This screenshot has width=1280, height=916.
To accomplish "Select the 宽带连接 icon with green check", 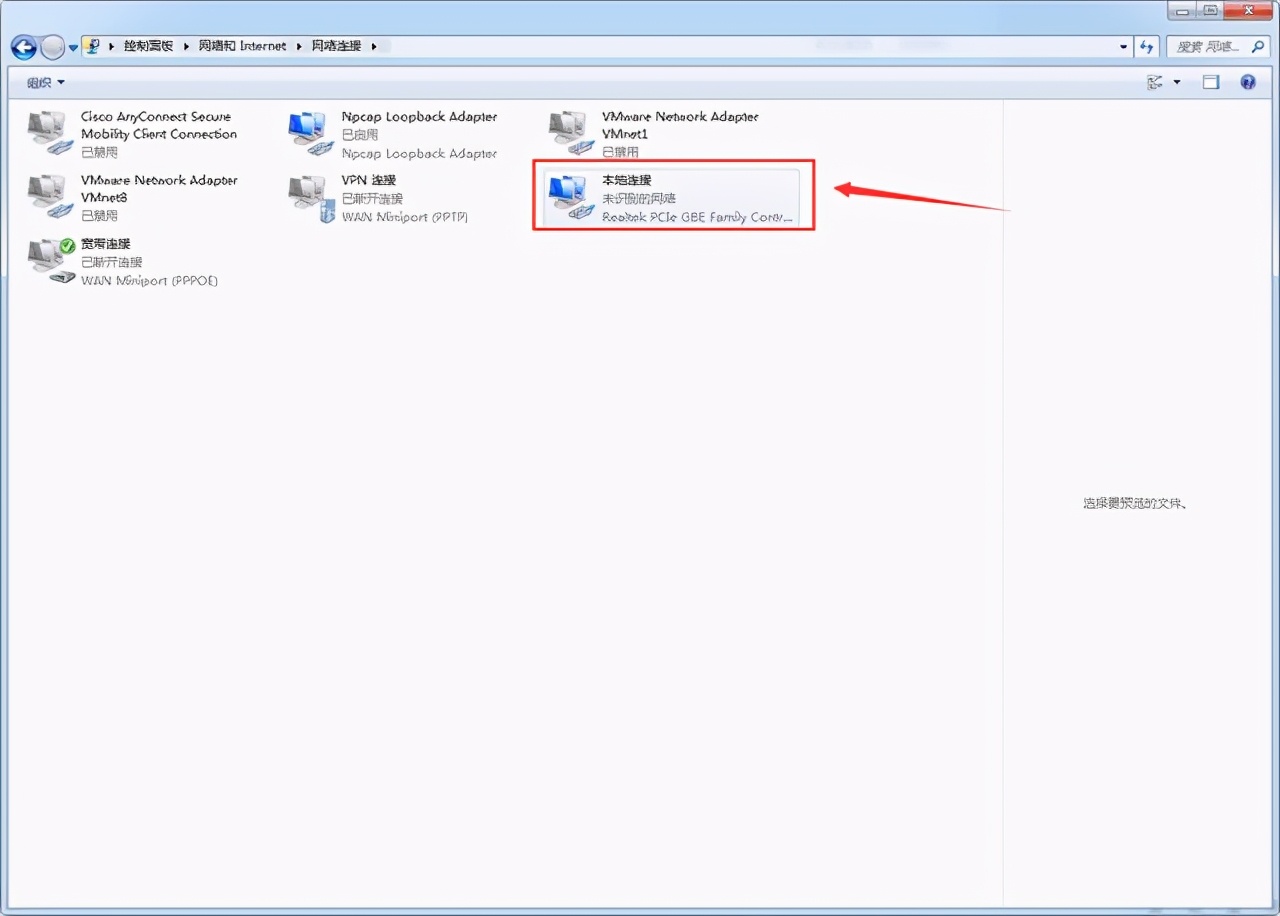I will point(52,261).
